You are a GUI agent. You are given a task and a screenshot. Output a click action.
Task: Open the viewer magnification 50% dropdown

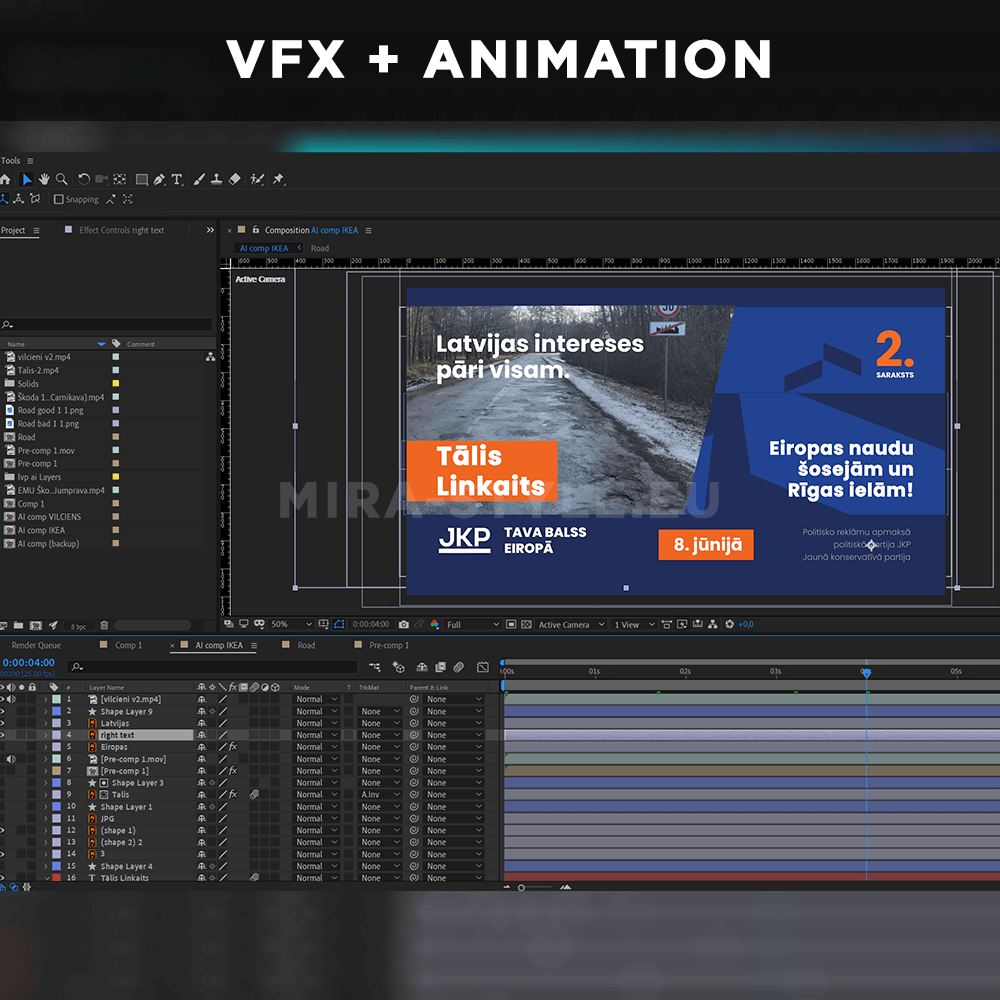point(290,625)
